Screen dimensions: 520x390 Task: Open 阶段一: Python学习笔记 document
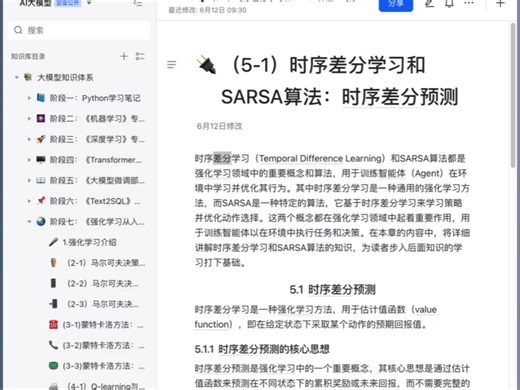[x=95, y=98]
